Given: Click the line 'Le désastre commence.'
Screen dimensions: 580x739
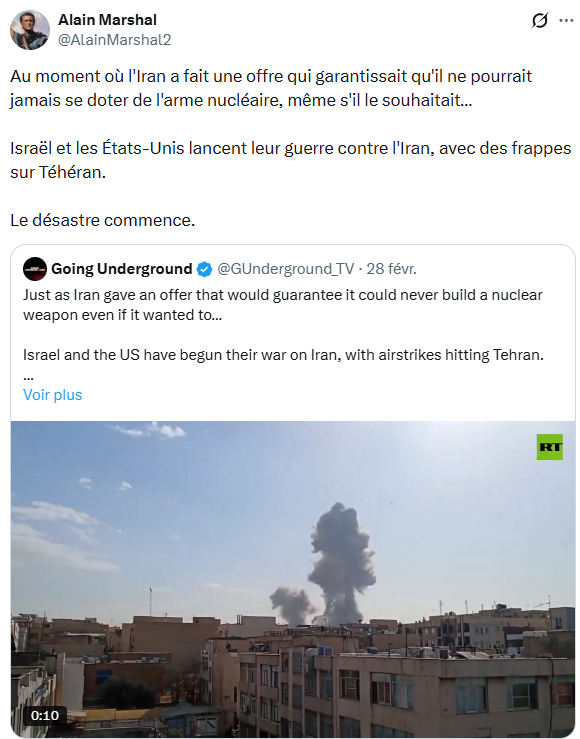Looking at the screenshot, I should [103, 220].
